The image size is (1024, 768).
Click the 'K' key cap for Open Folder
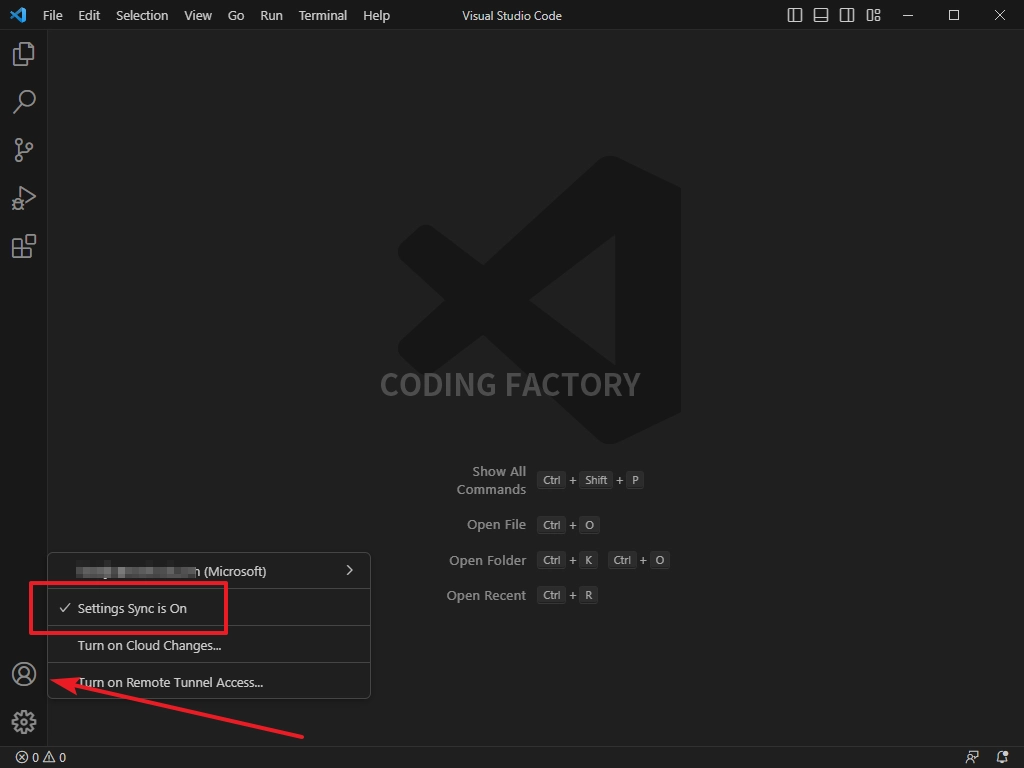[588, 560]
